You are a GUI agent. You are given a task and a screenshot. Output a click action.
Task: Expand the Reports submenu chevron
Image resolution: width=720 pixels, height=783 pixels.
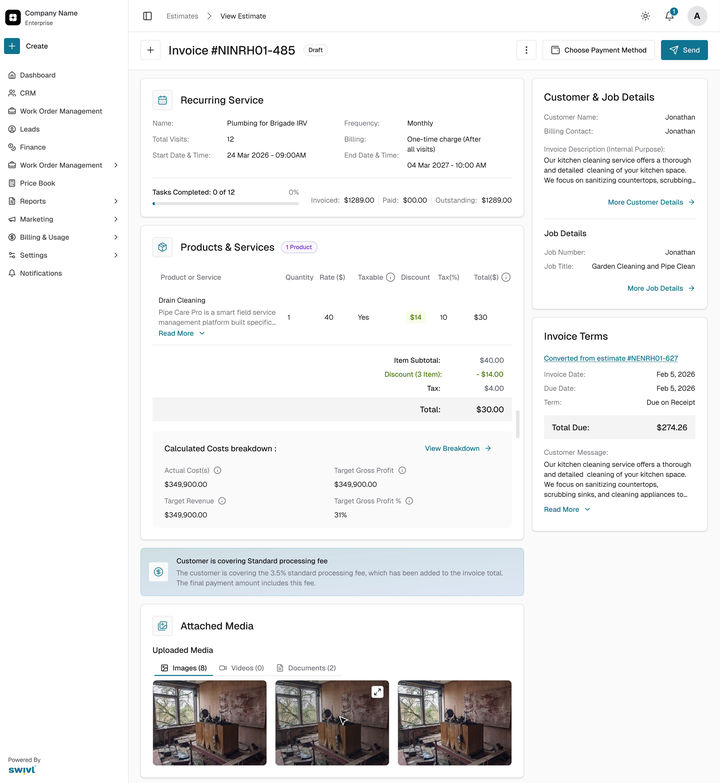coord(116,201)
